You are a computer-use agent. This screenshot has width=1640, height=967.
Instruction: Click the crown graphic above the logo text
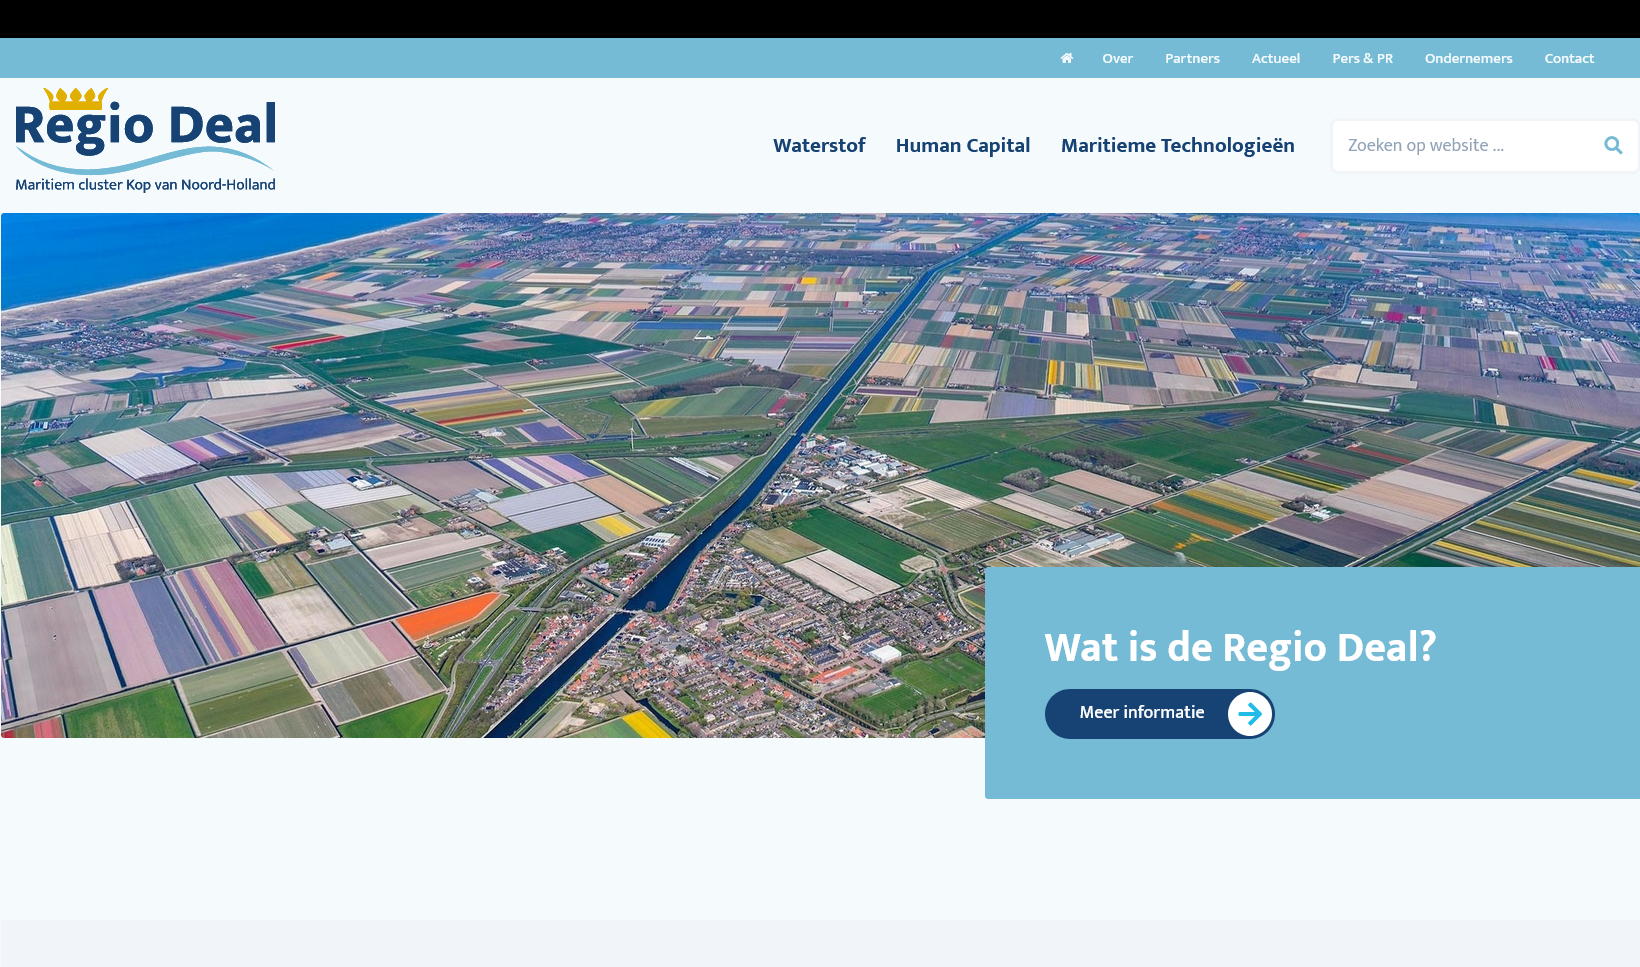tap(75, 97)
